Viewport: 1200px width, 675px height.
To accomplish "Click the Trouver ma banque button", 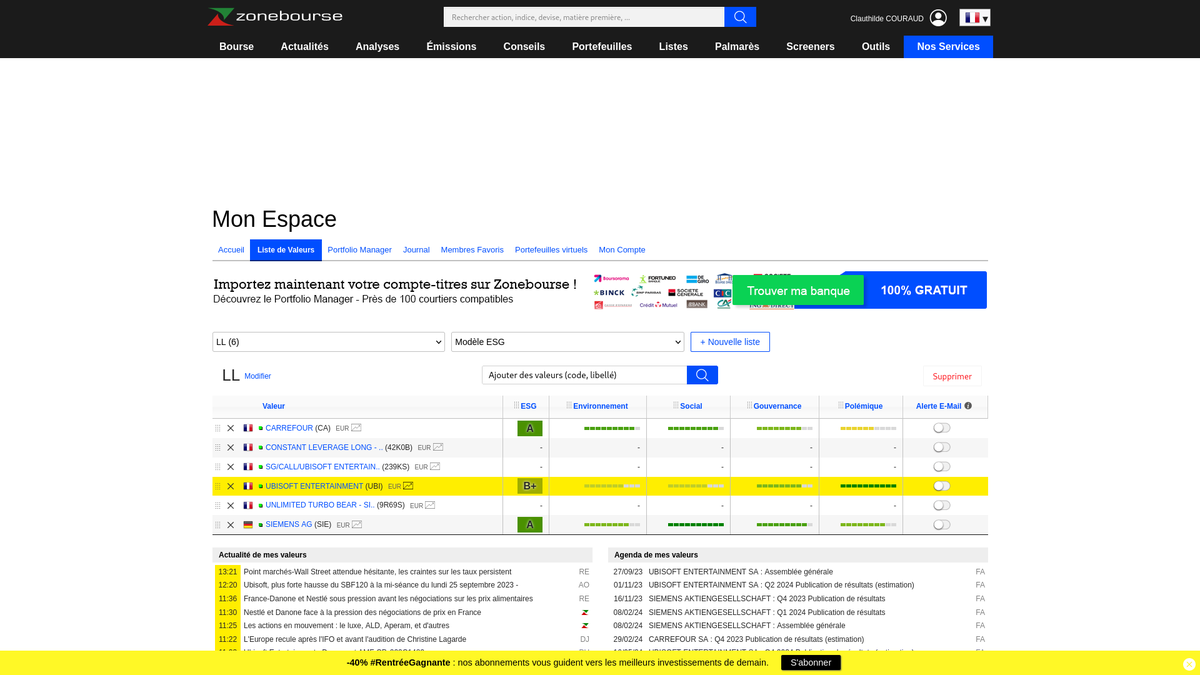I will point(798,290).
